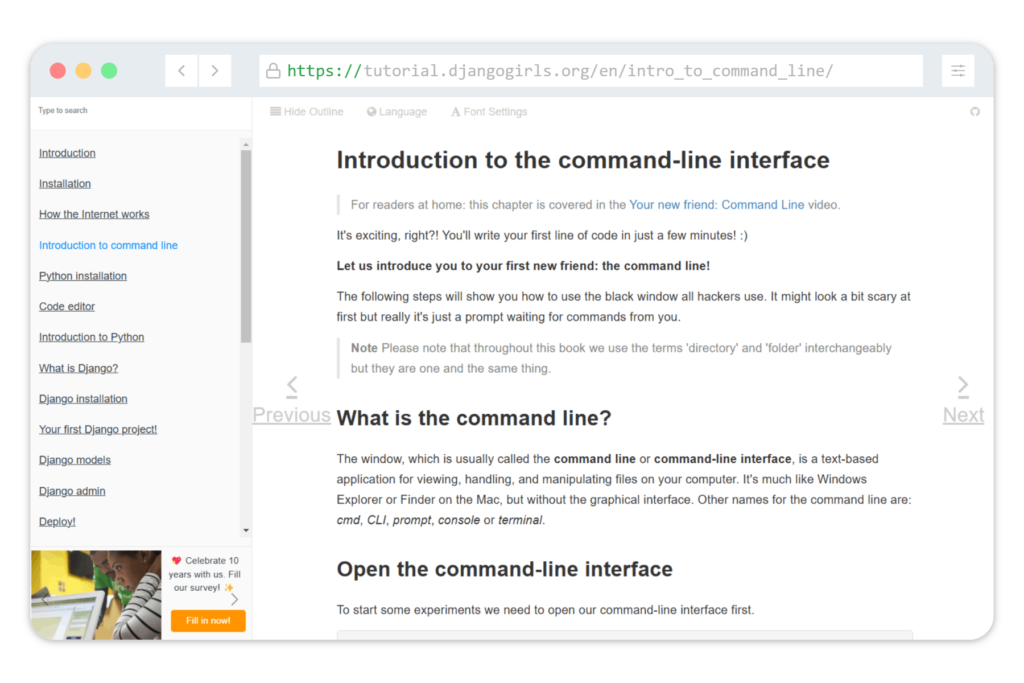Click heading What is the command line?
This screenshot has width=1024, height=683.
point(474,418)
